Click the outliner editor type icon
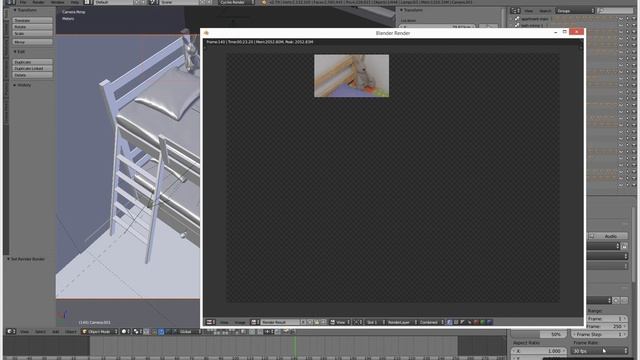This screenshot has height=360, width=640. click(516, 11)
